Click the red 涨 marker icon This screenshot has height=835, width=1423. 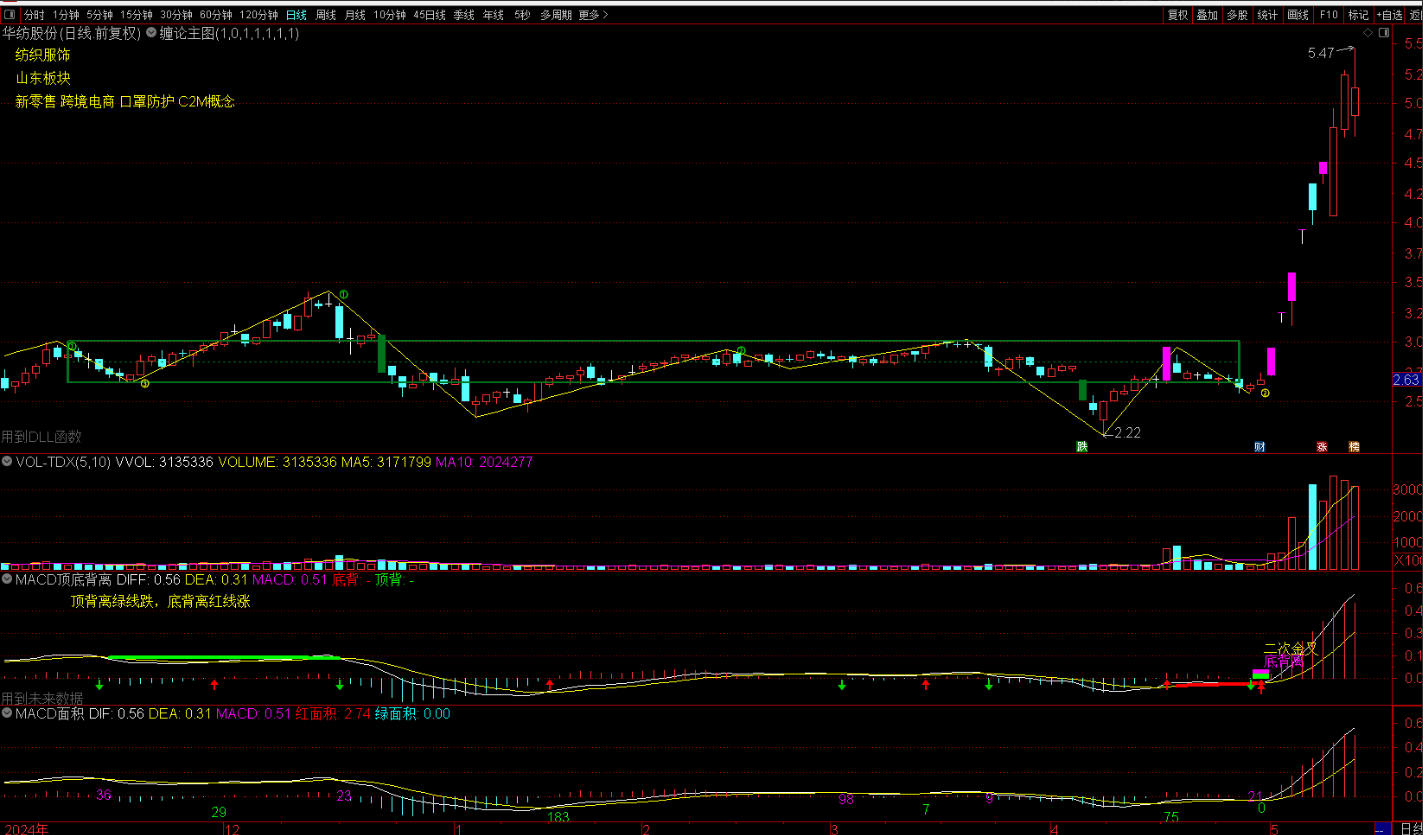(1322, 447)
